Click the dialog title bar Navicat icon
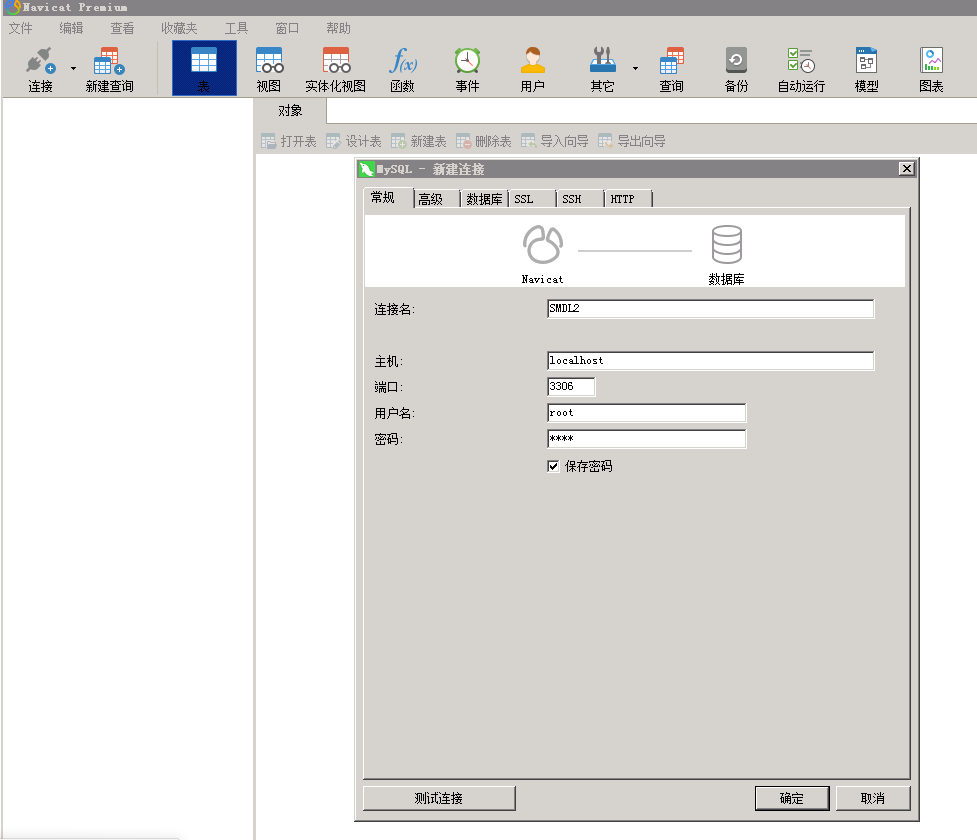Screen dimensions: 977x840 coord(366,169)
